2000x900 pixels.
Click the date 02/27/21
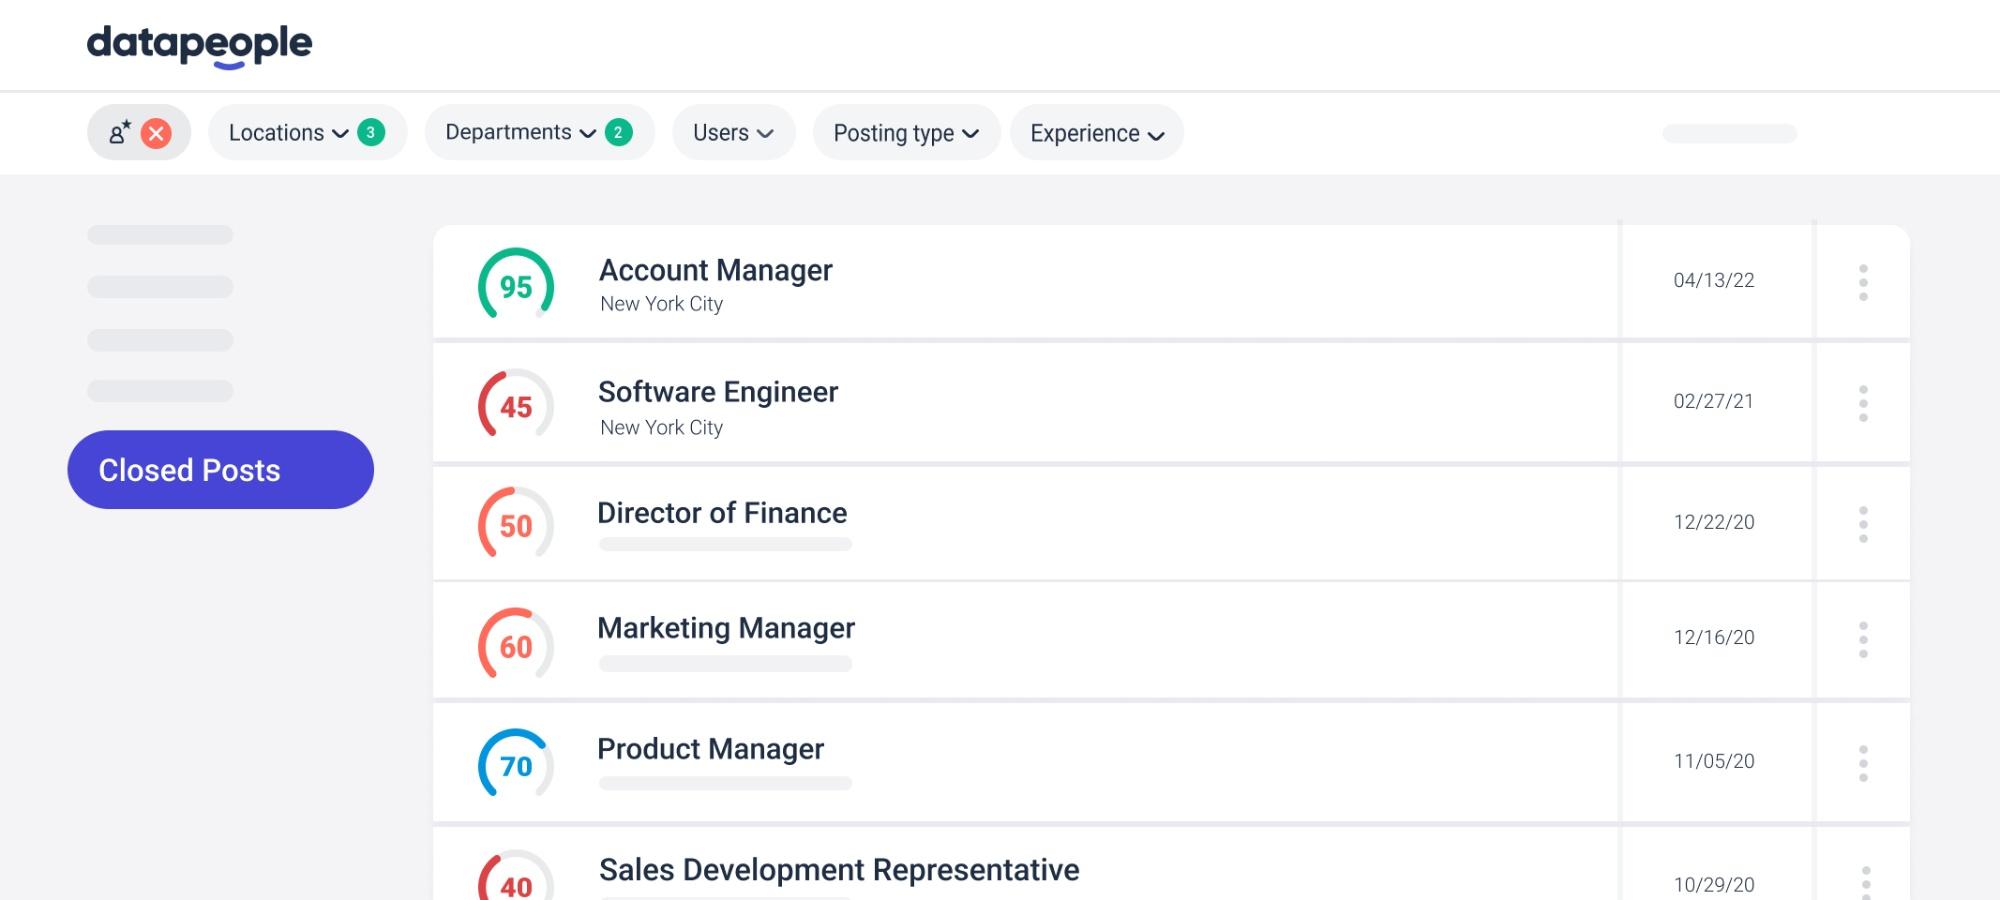click(1713, 401)
